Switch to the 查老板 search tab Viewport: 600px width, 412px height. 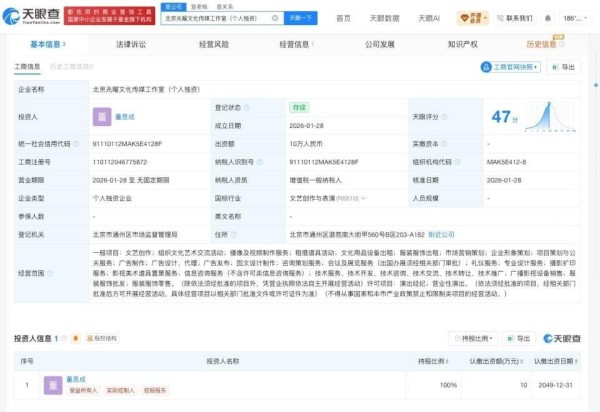tap(199, 7)
